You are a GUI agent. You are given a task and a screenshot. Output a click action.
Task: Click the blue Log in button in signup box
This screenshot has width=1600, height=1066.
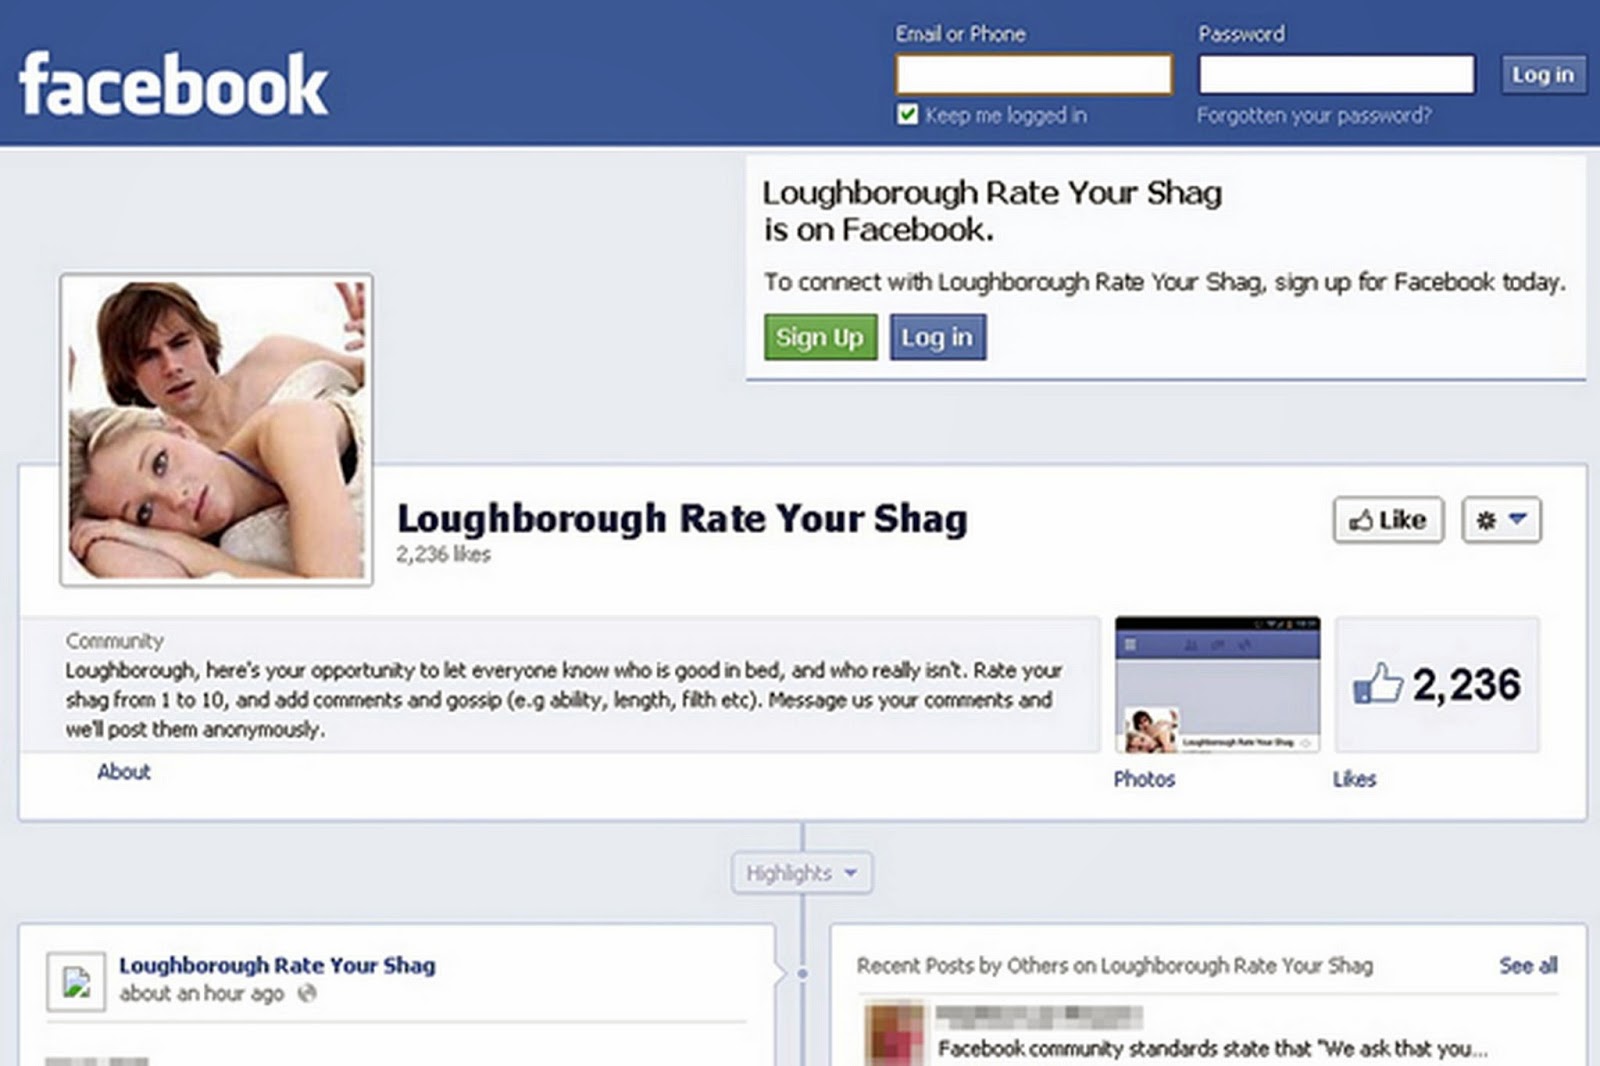click(937, 337)
